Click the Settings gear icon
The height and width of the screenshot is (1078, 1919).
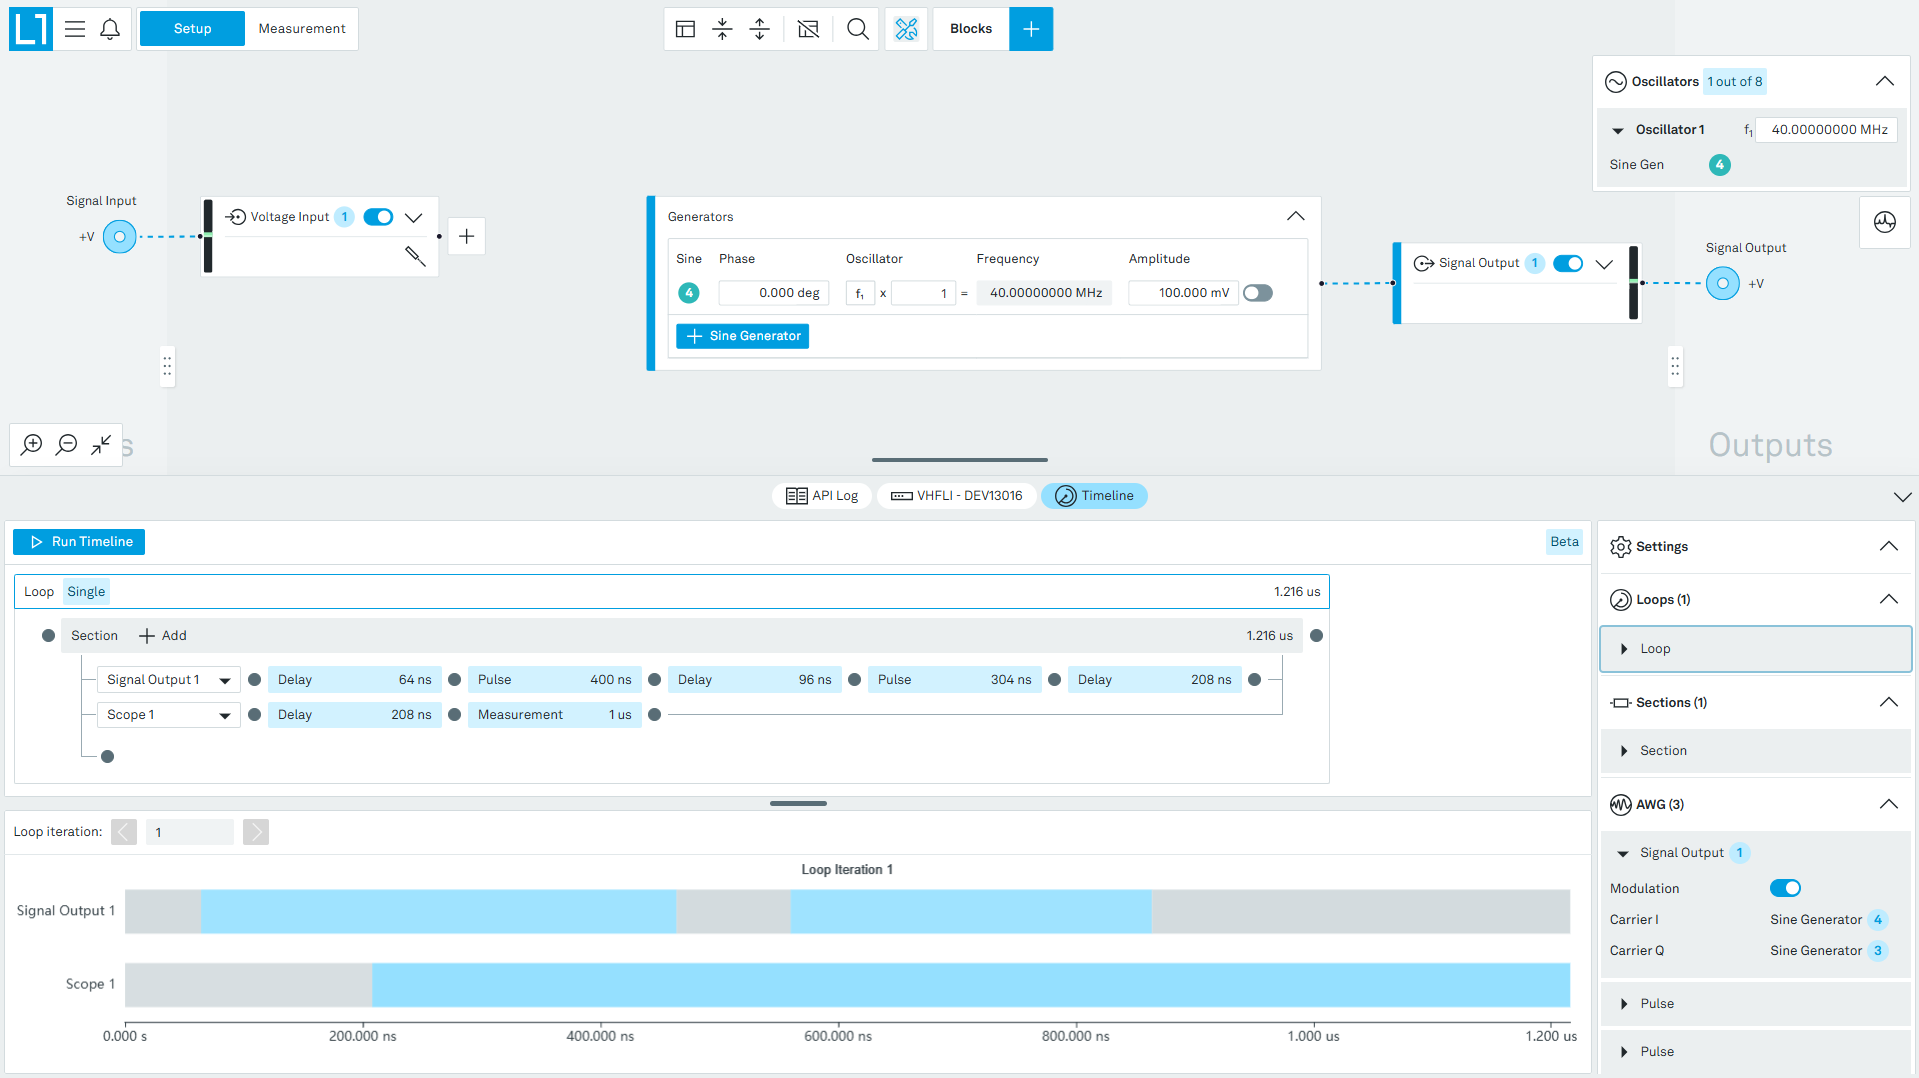[1620, 547]
